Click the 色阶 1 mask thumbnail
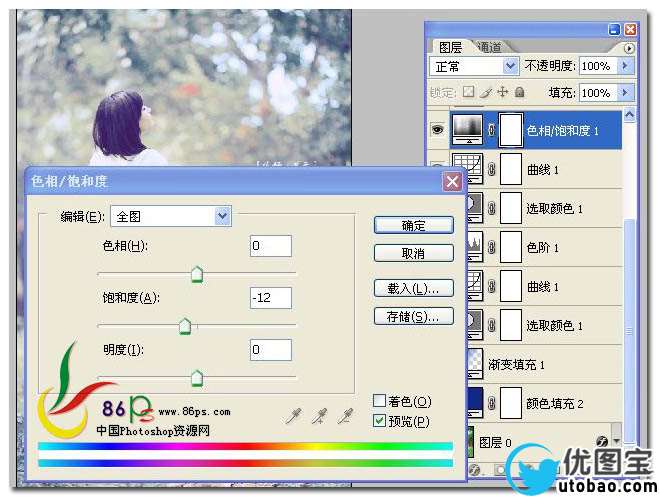This screenshot has height=500, width=660. (x=511, y=247)
